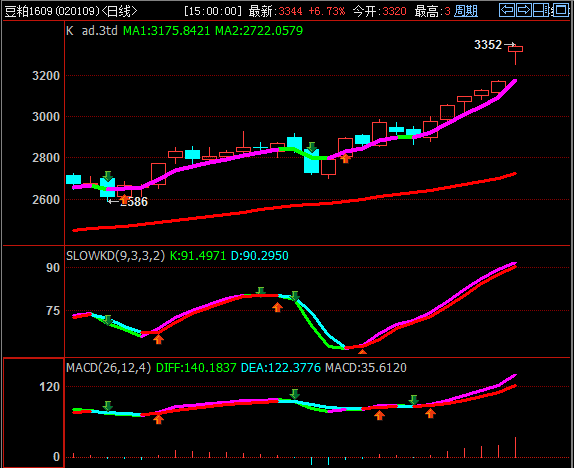Click the left arrow back navigation icon
This screenshot has width=574, height=468.
pos(507,10)
